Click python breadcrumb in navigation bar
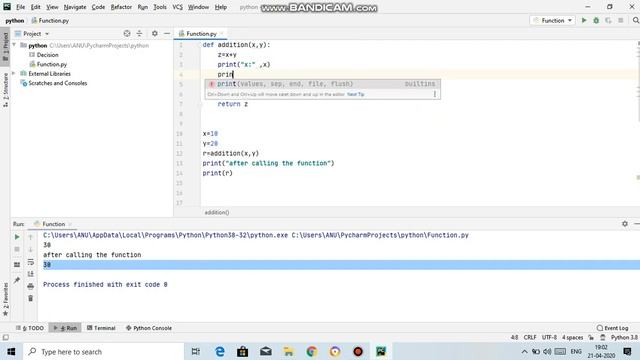The image size is (640, 360). (x=15, y=20)
